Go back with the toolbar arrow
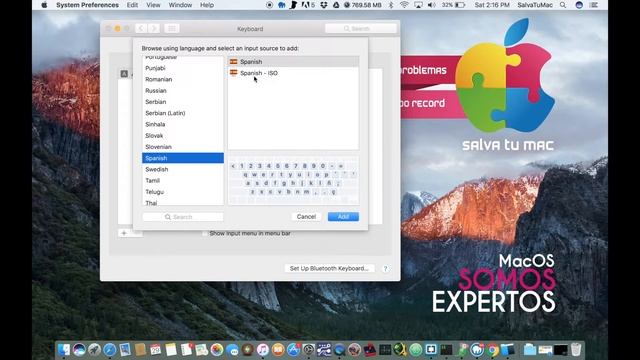The height and width of the screenshot is (360, 640). pyautogui.click(x=141, y=29)
